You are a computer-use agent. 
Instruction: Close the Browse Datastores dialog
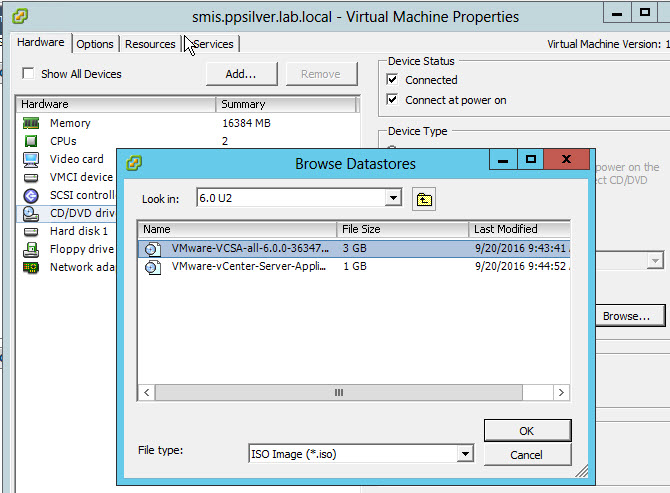(567, 159)
